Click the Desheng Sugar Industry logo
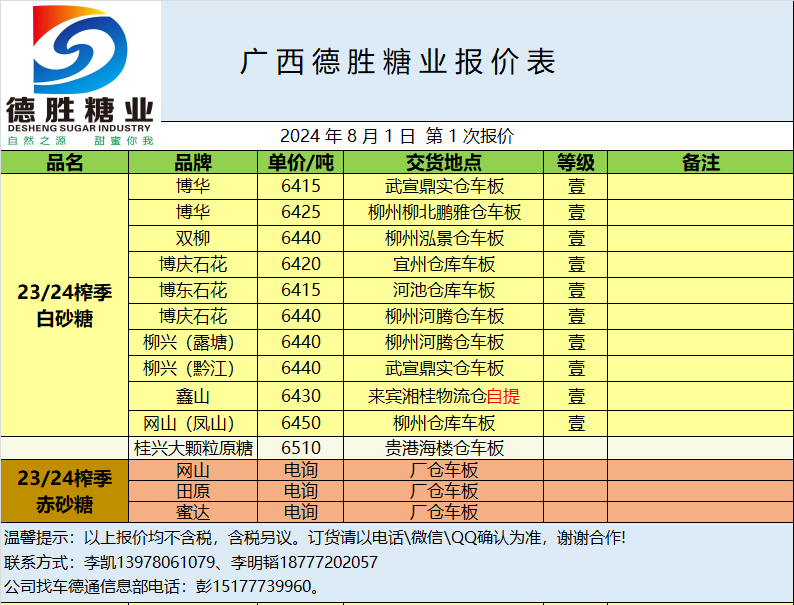 (x=80, y=75)
